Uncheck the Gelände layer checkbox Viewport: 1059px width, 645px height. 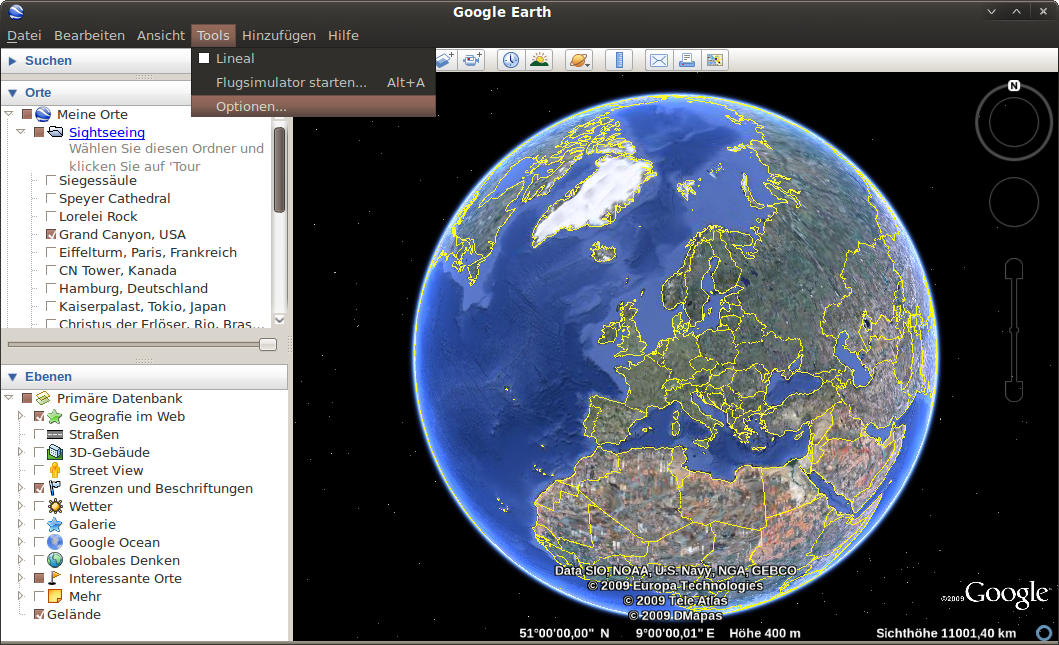coord(38,615)
